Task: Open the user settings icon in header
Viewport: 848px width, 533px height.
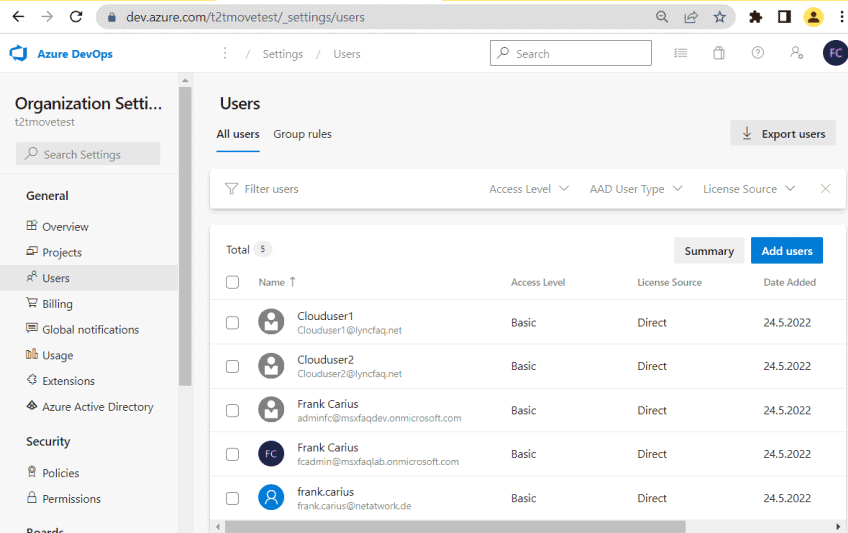Action: coord(796,53)
